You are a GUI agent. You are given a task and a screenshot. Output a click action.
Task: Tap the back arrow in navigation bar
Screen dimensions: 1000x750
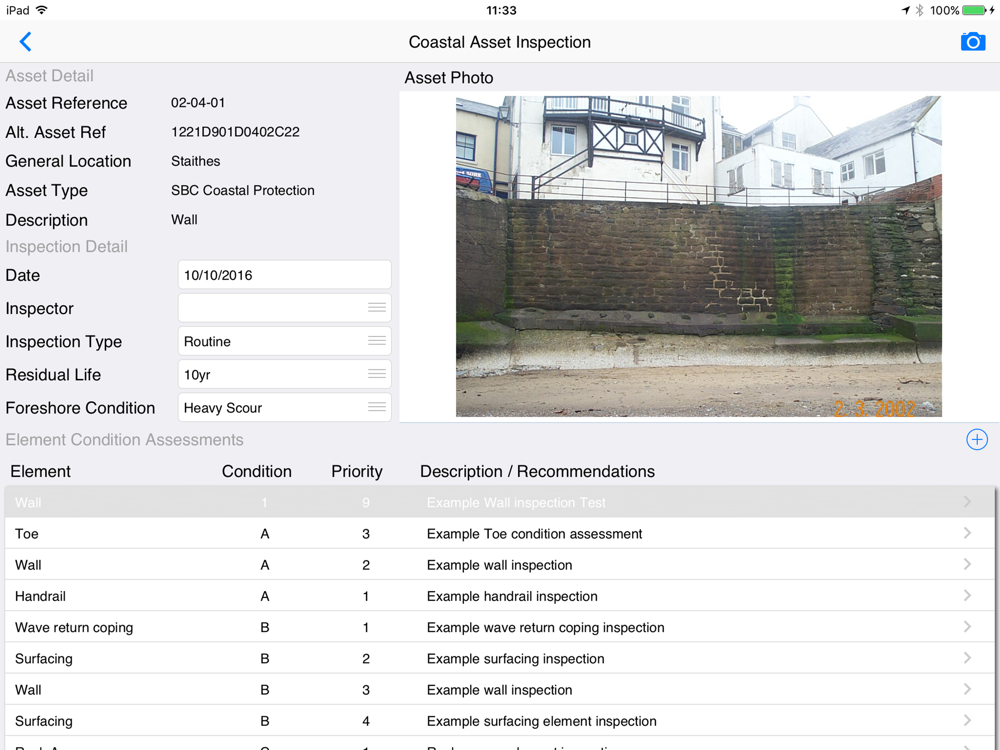(26, 42)
